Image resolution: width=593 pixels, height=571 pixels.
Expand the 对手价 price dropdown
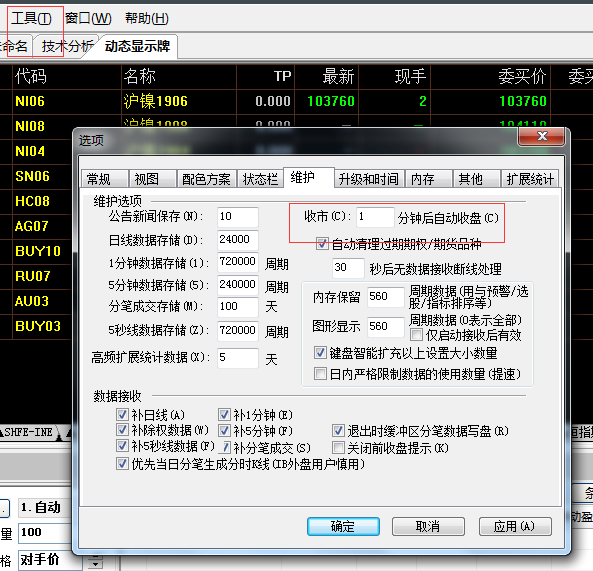point(95,562)
